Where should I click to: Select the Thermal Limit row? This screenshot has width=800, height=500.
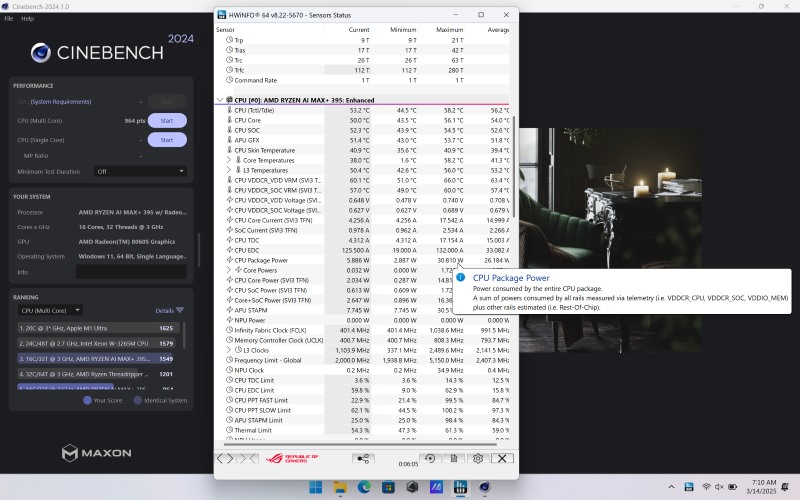coord(362,430)
